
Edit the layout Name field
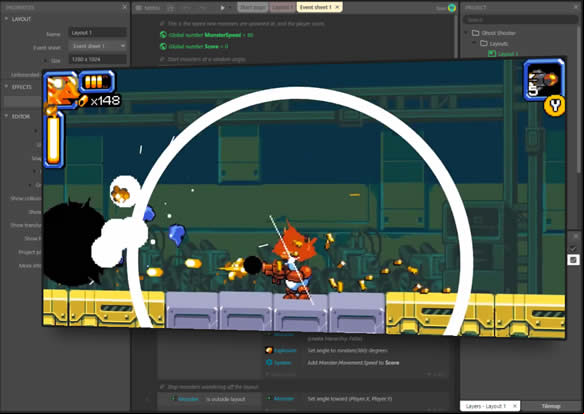click(x=98, y=33)
